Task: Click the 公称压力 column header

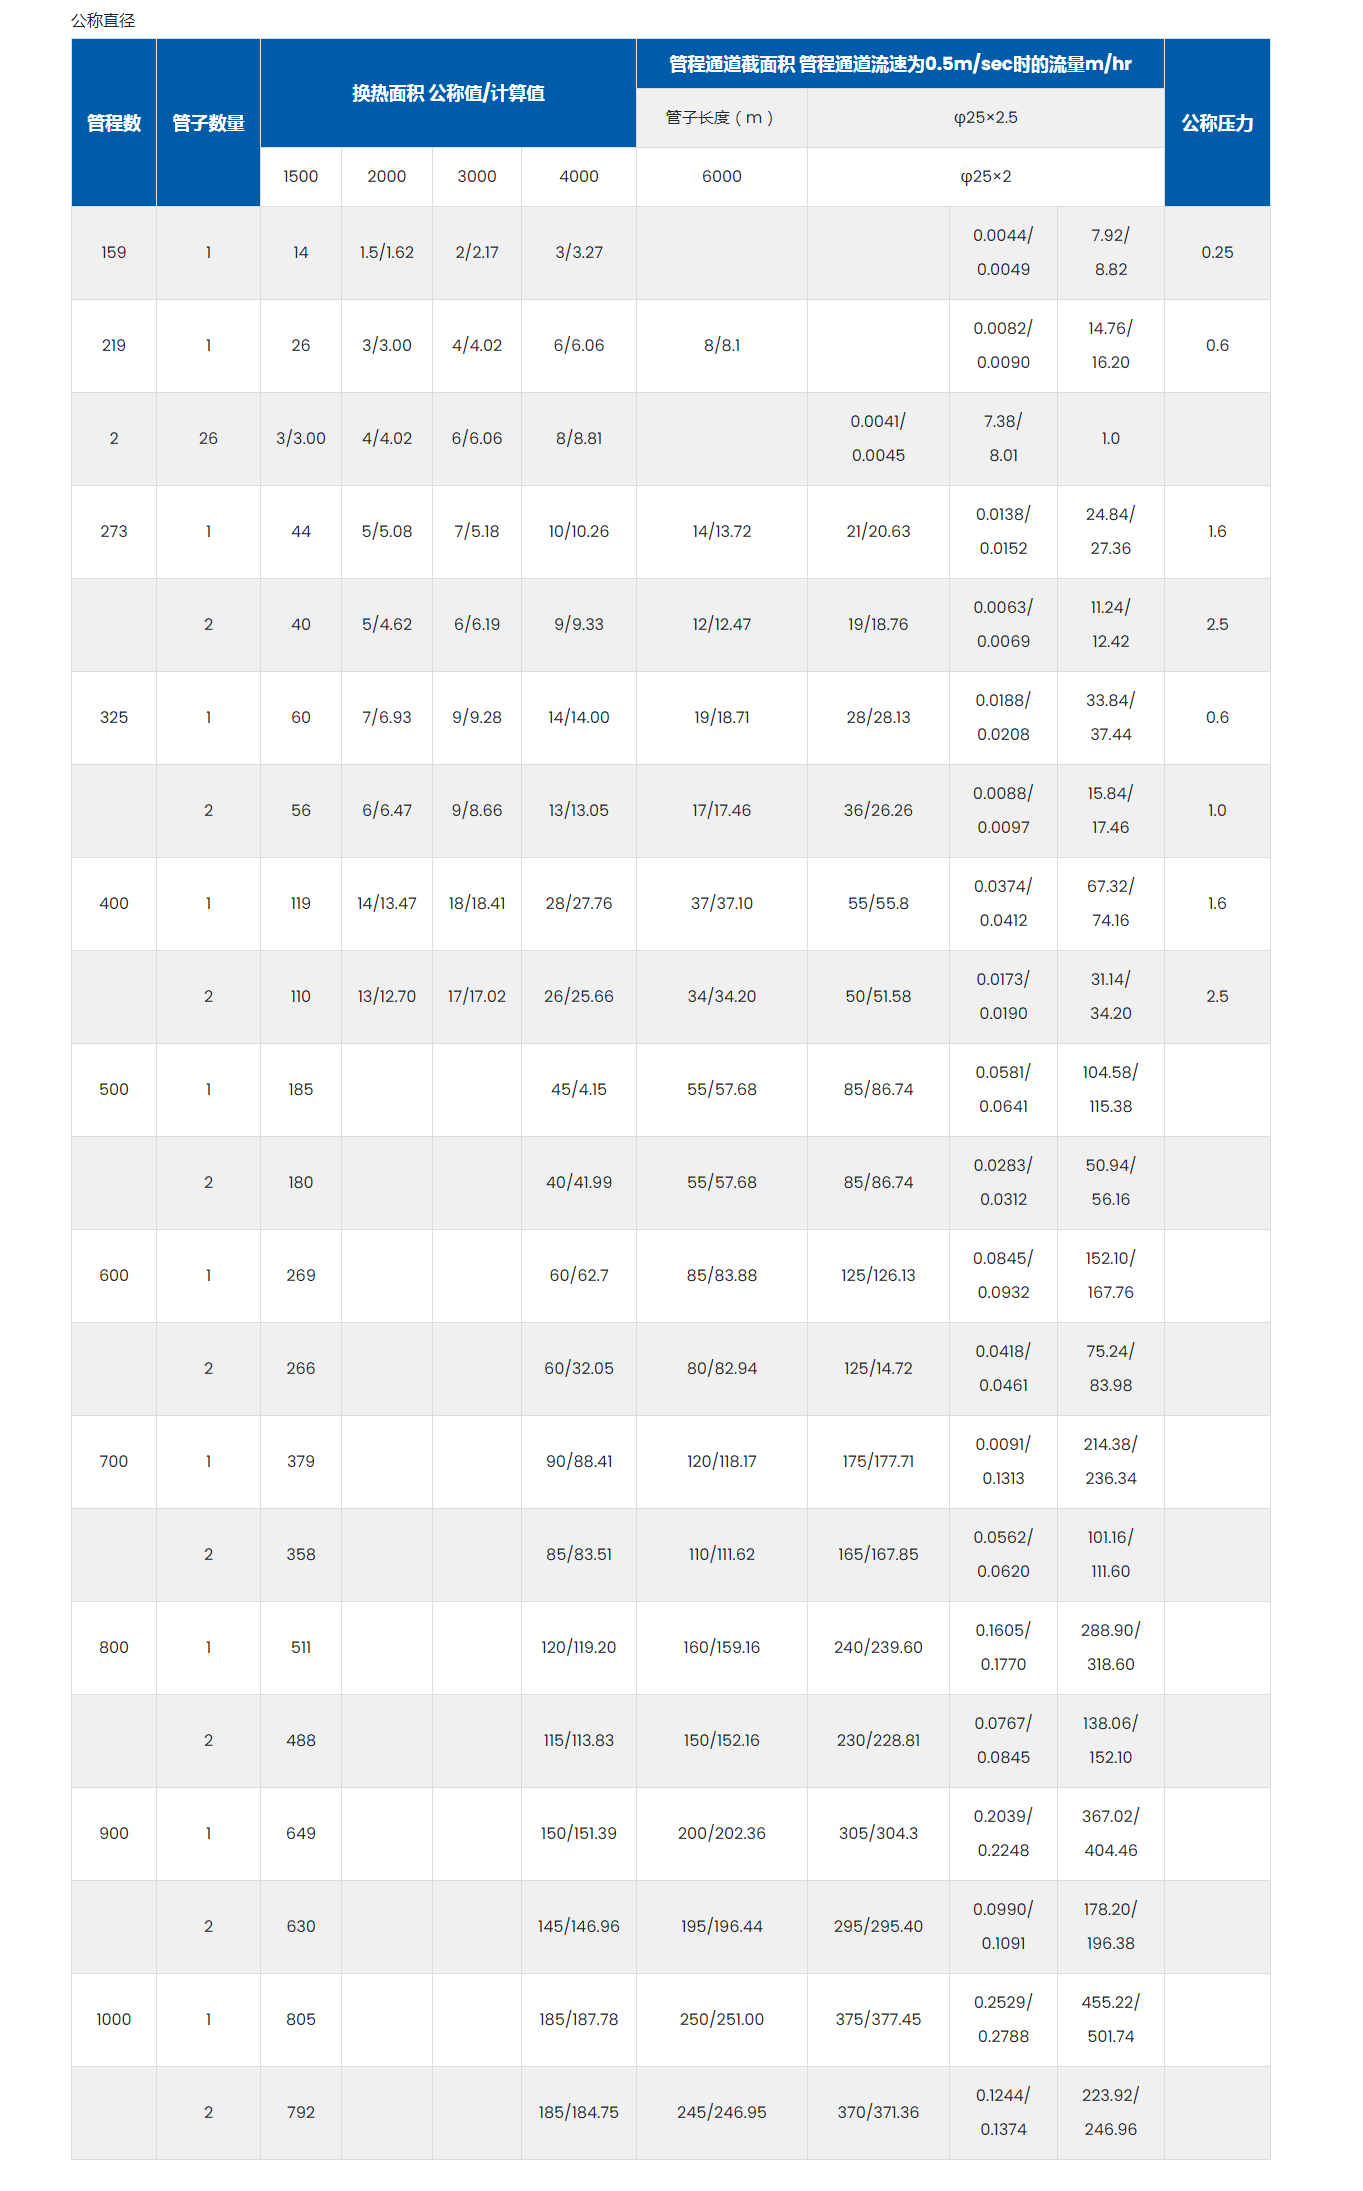Action: pyautogui.click(x=1217, y=123)
